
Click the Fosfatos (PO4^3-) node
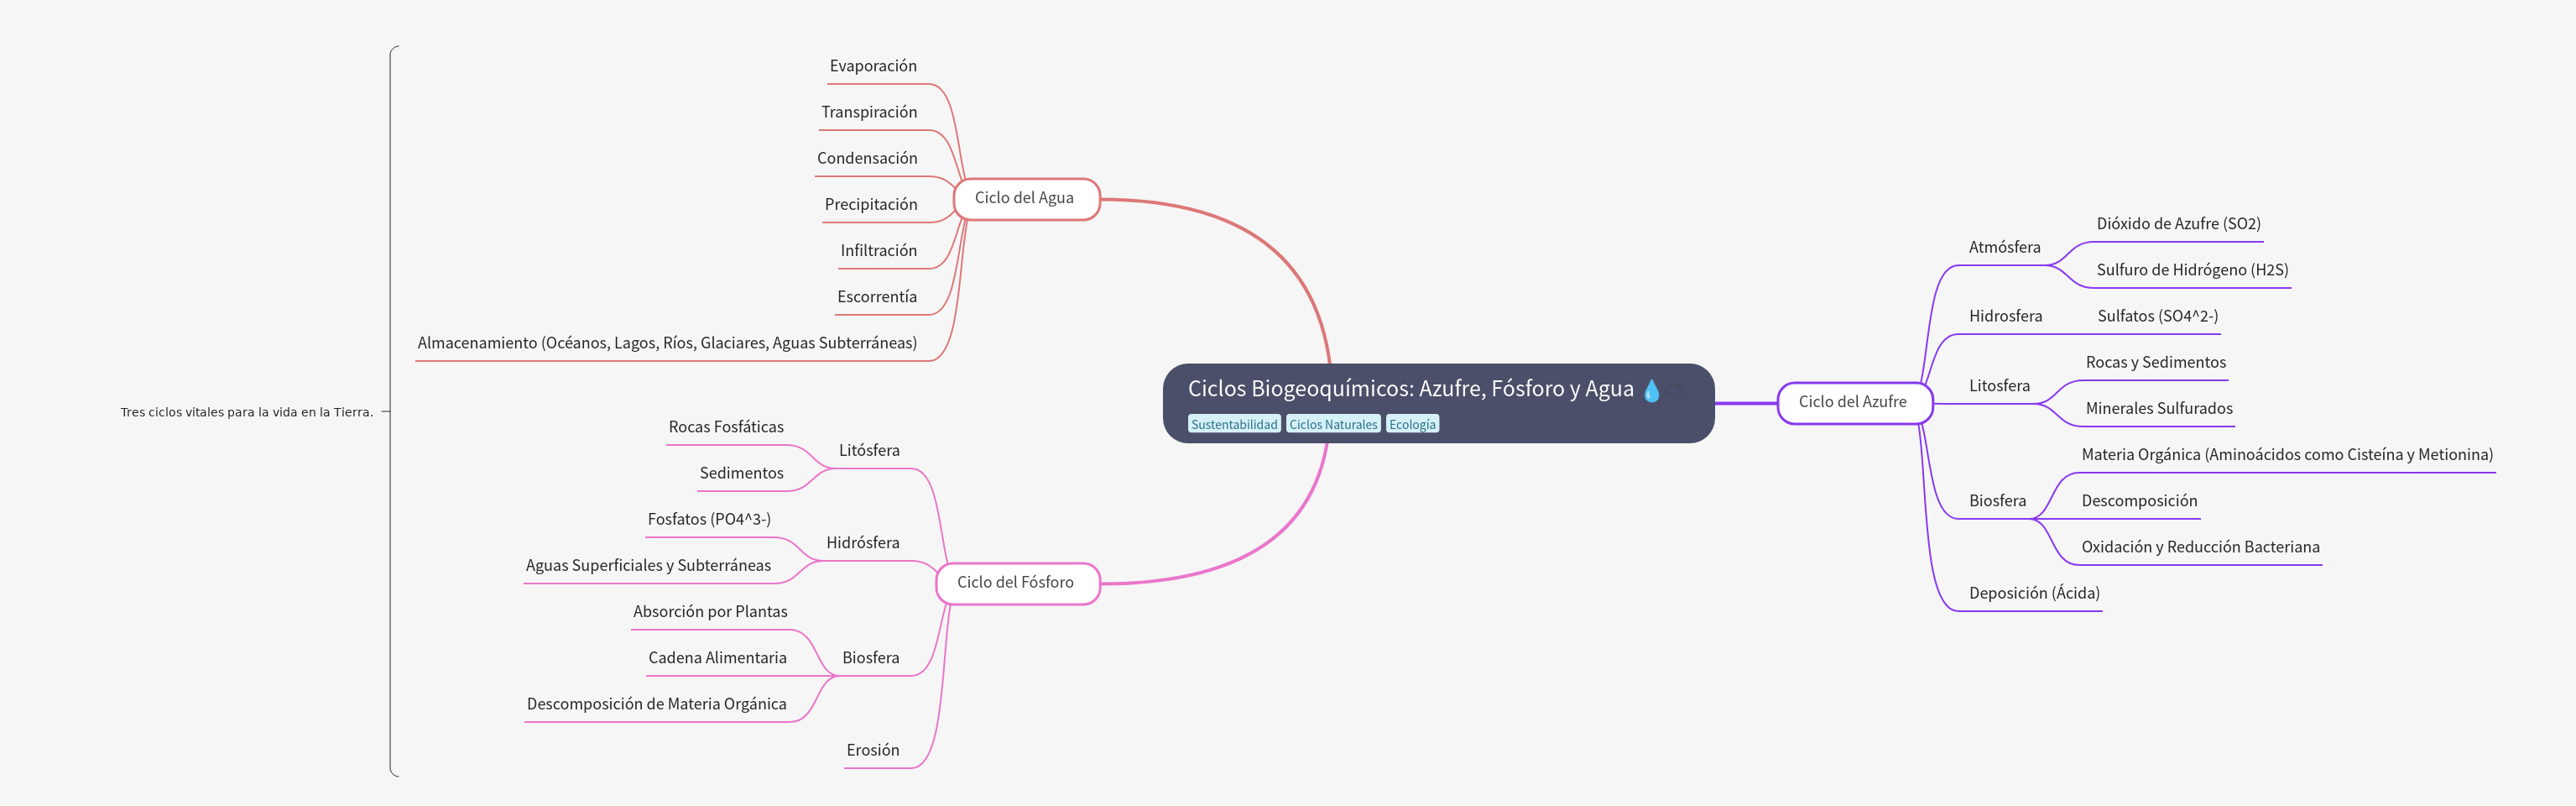[709, 519]
